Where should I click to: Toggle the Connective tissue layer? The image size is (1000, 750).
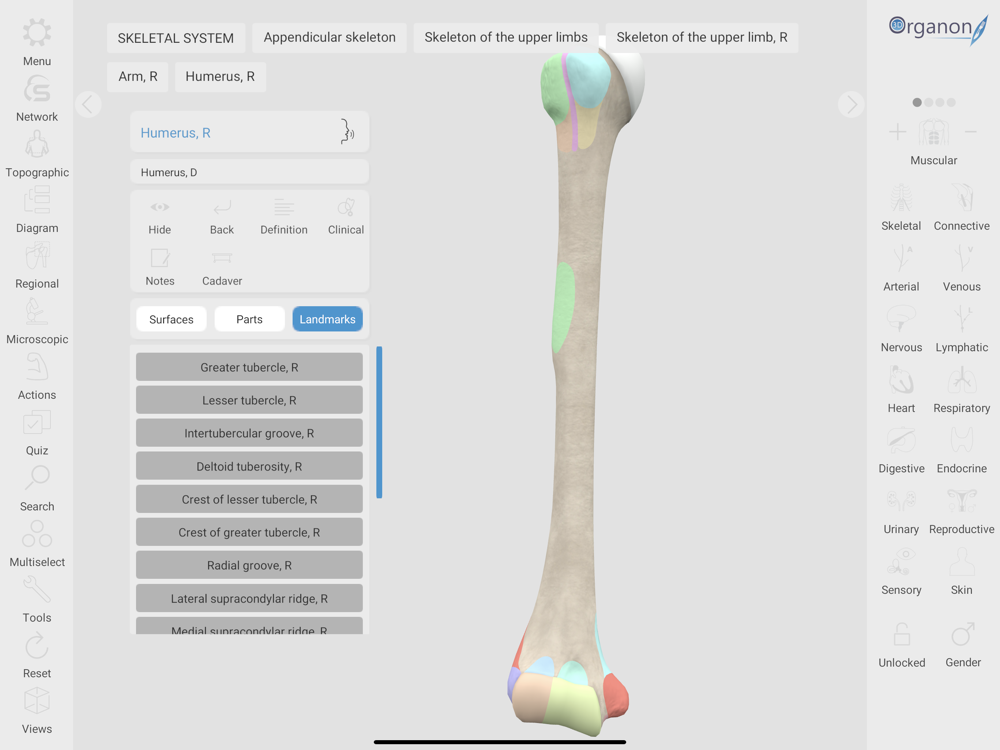click(x=962, y=198)
